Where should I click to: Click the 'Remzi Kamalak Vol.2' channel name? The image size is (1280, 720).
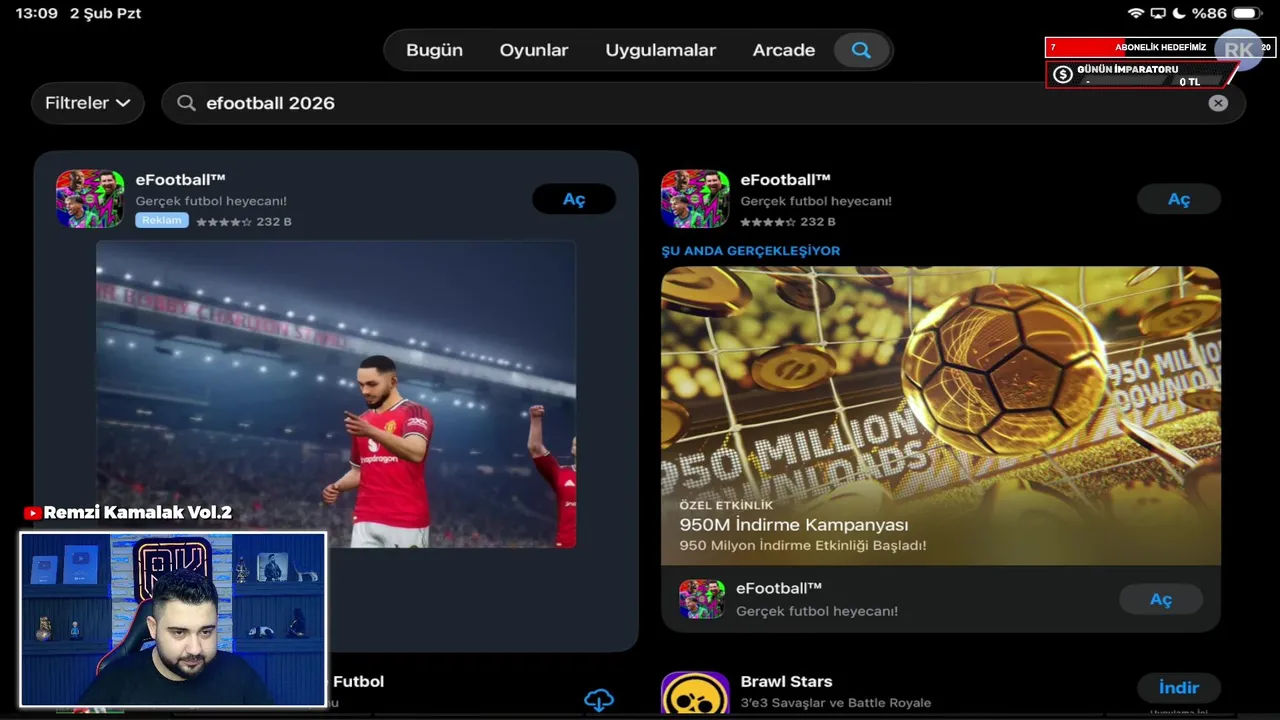pyautogui.click(x=138, y=513)
